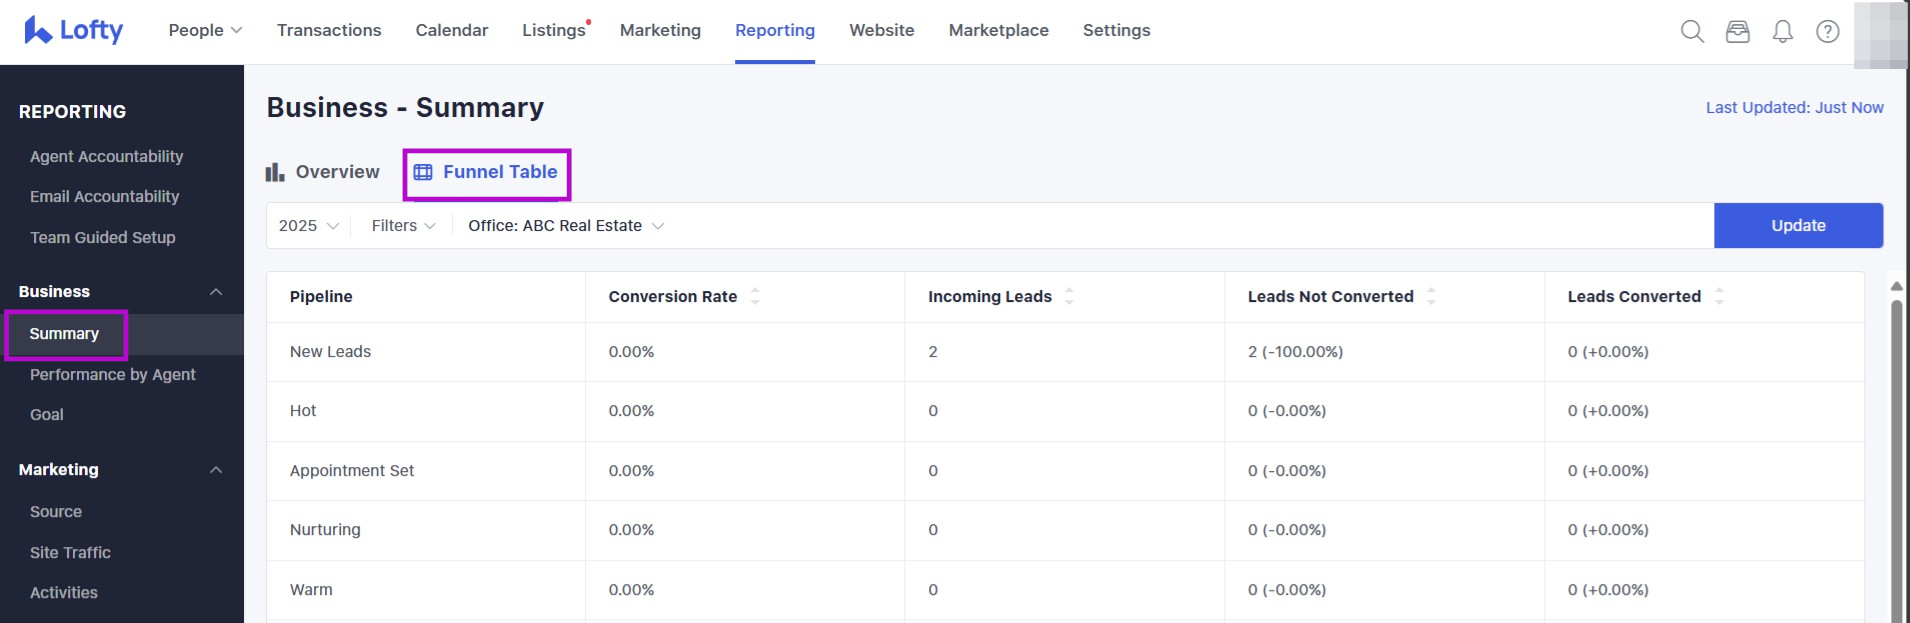Open the notifications bell icon
This screenshot has height=623, width=1910.
pyautogui.click(x=1783, y=31)
